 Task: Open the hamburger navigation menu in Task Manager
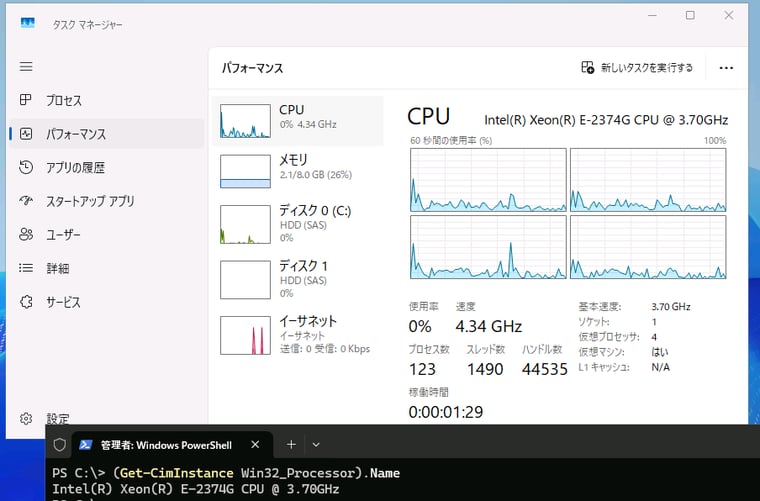pos(26,66)
